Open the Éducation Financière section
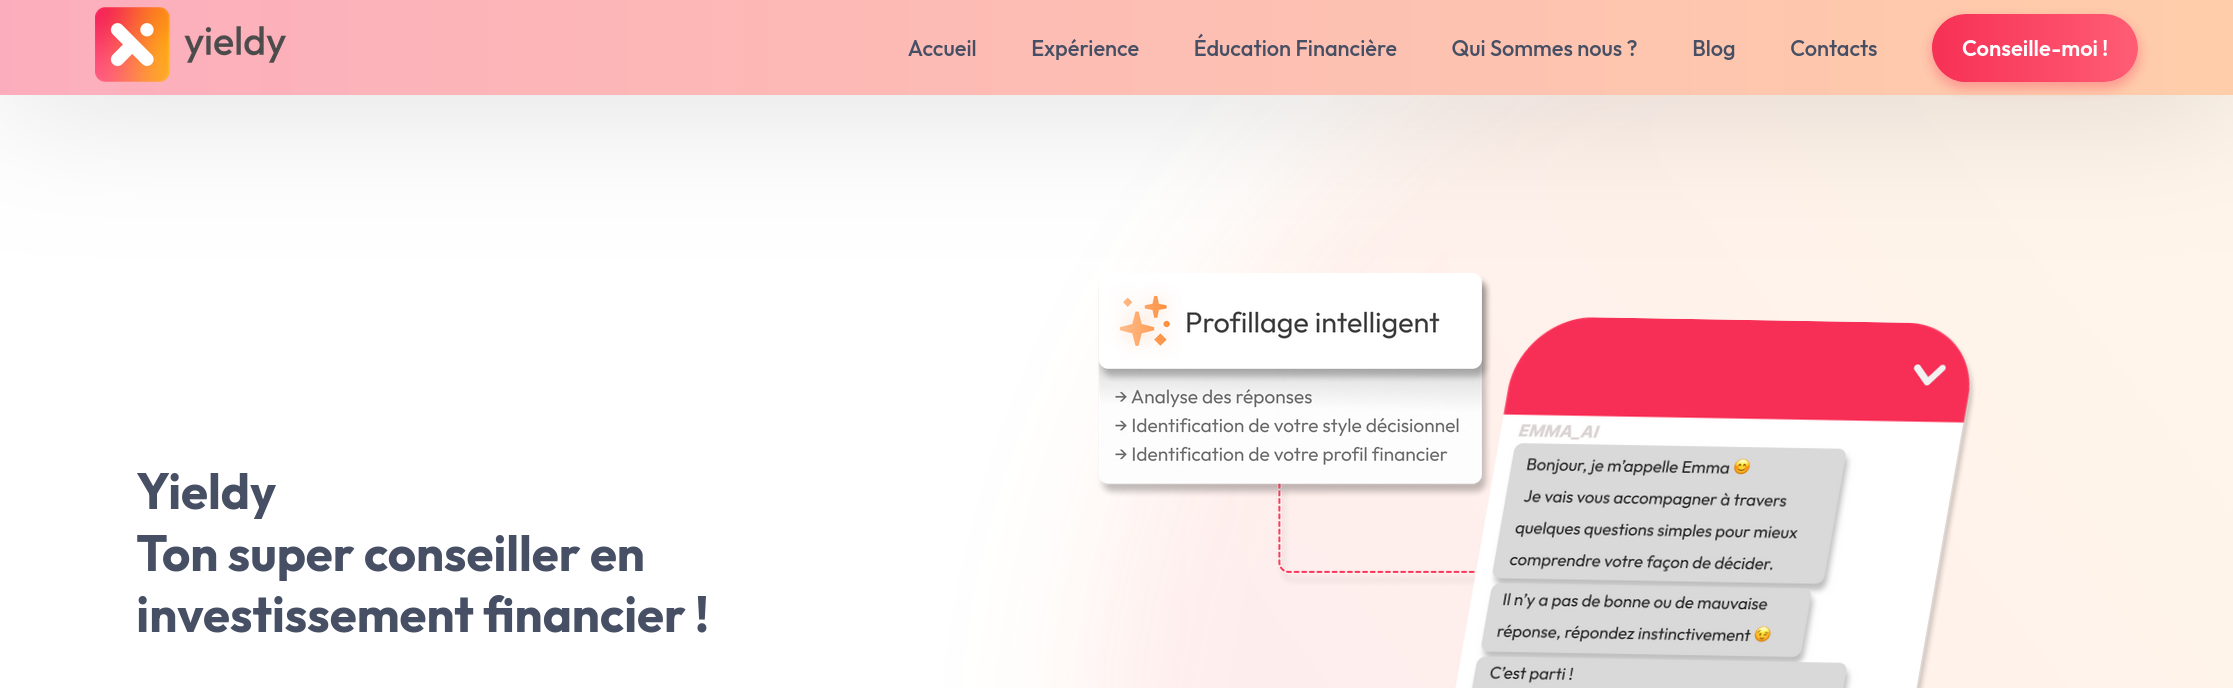Screen dimensions: 2233x688 point(1294,47)
